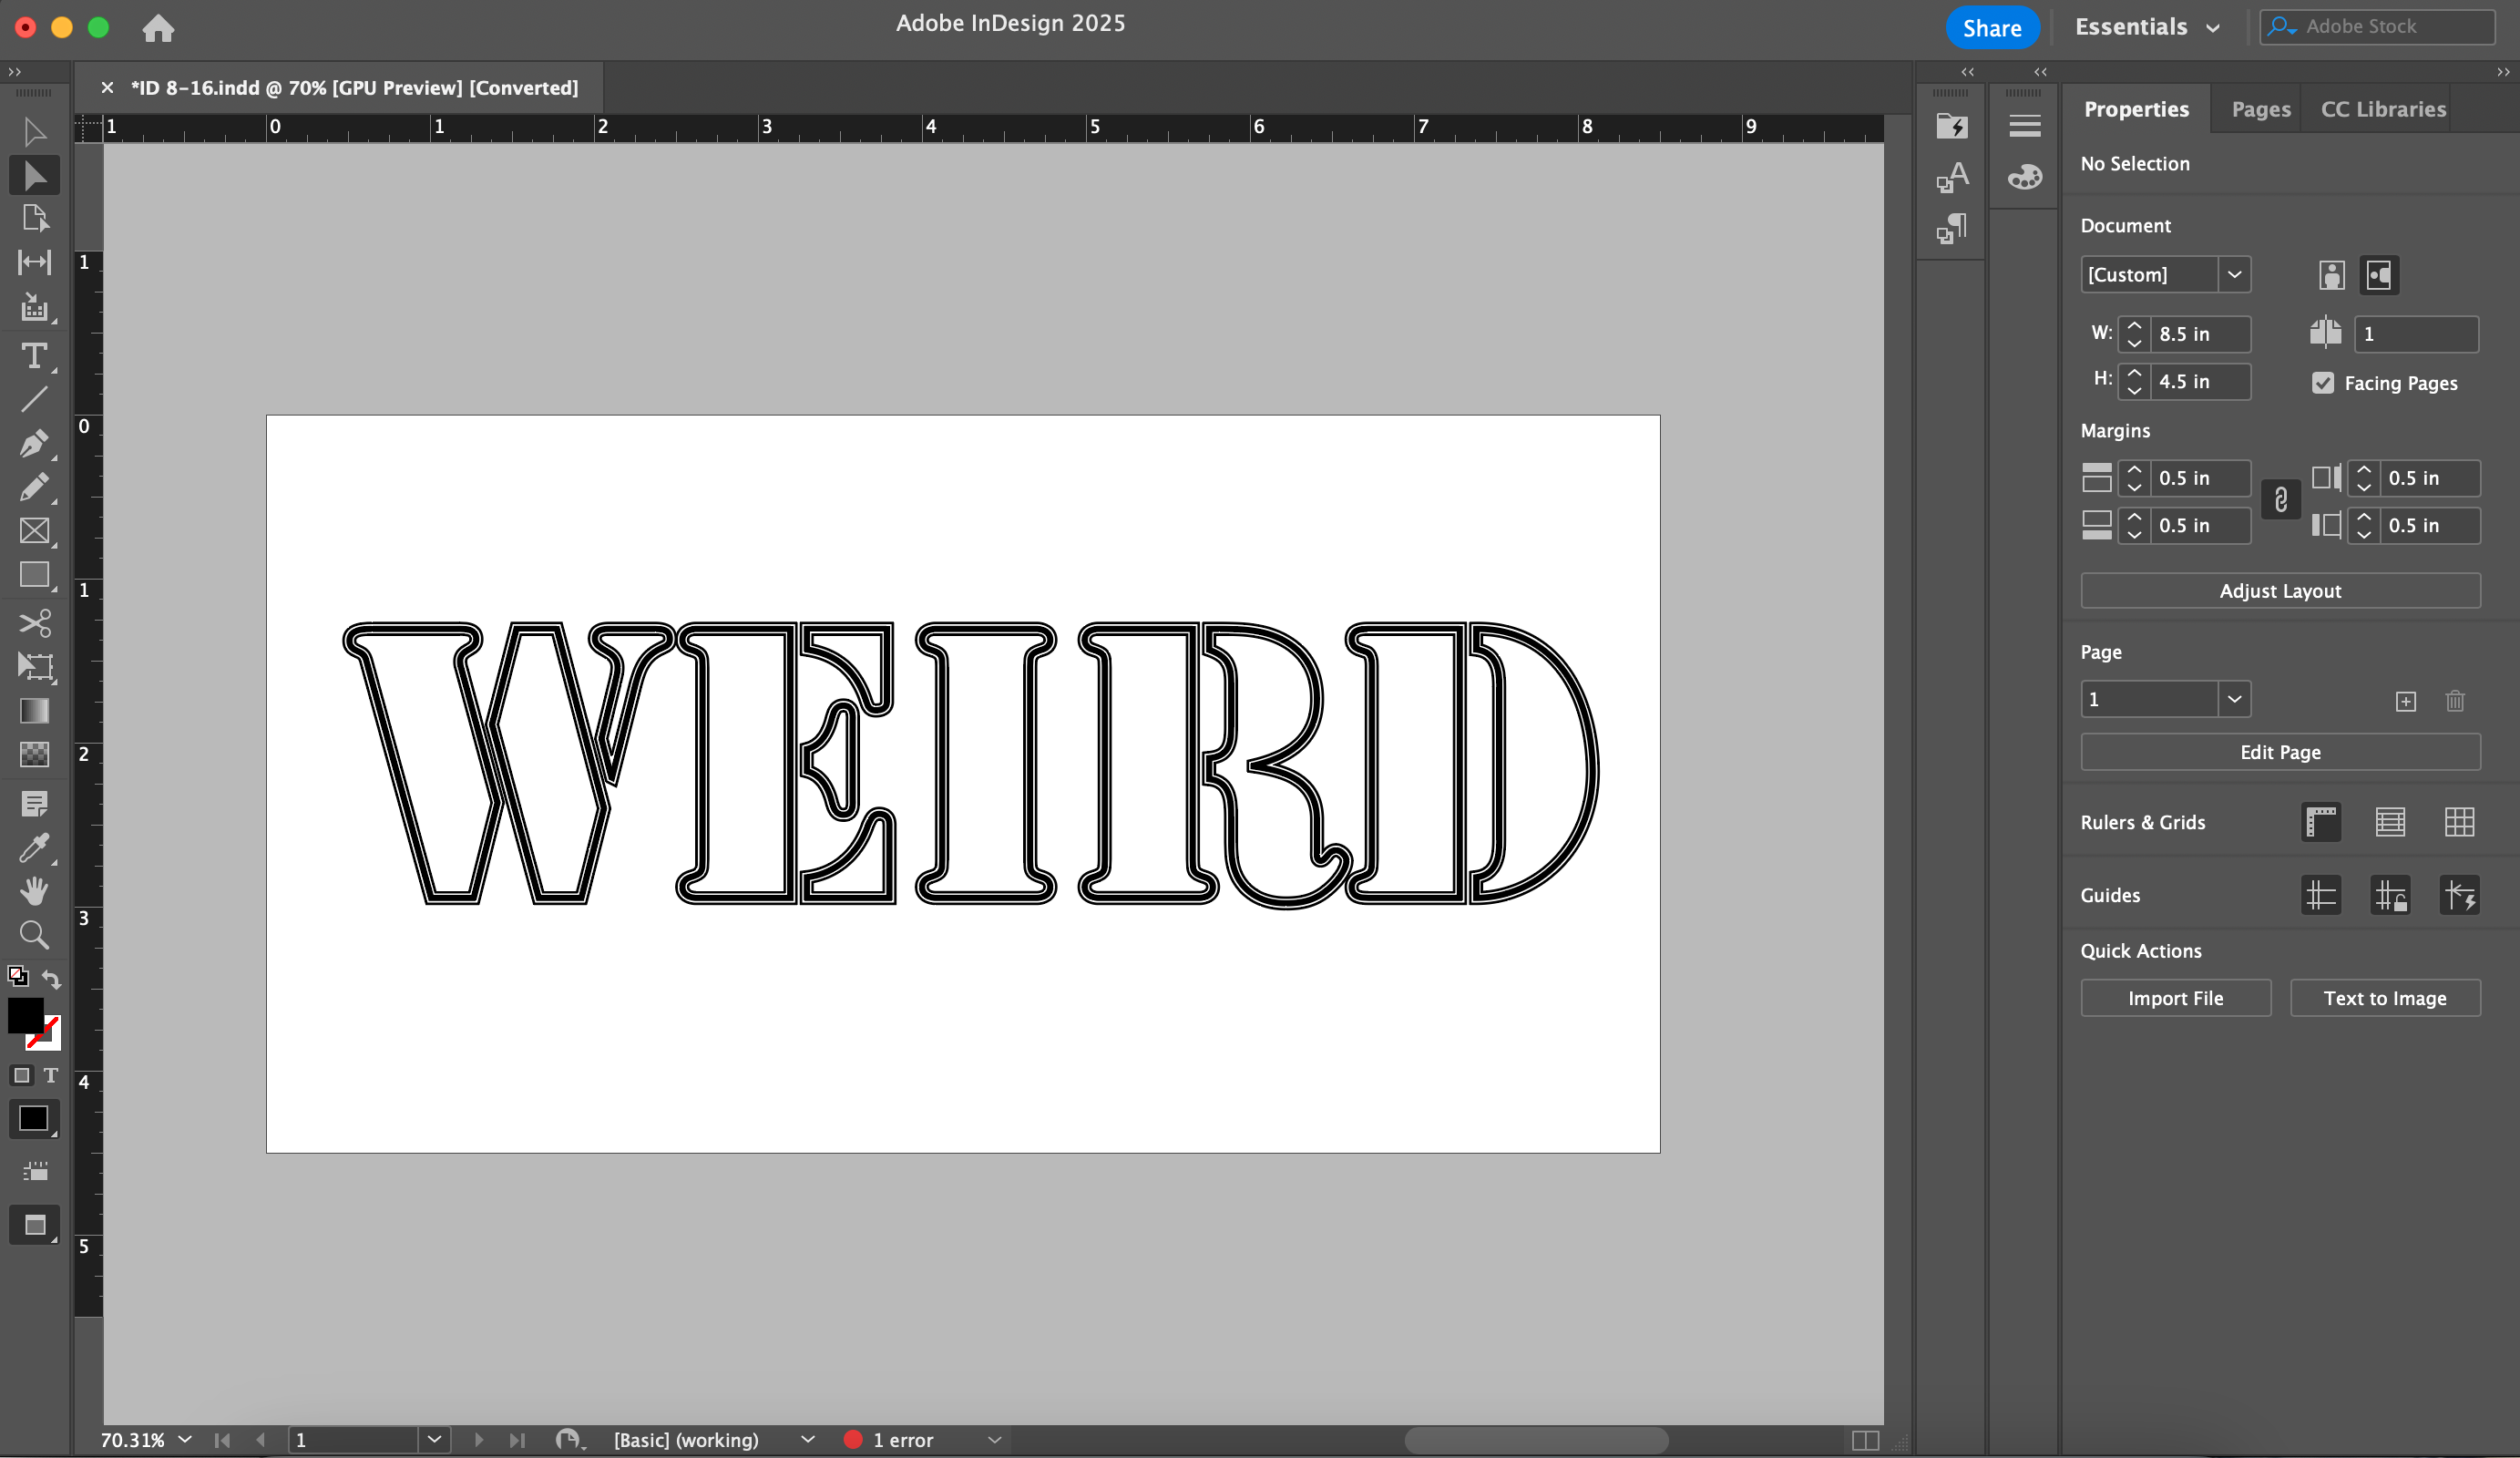Select the Selection tool arrow
The image size is (2520, 1458).
pyautogui.click(x=34, y=132)
